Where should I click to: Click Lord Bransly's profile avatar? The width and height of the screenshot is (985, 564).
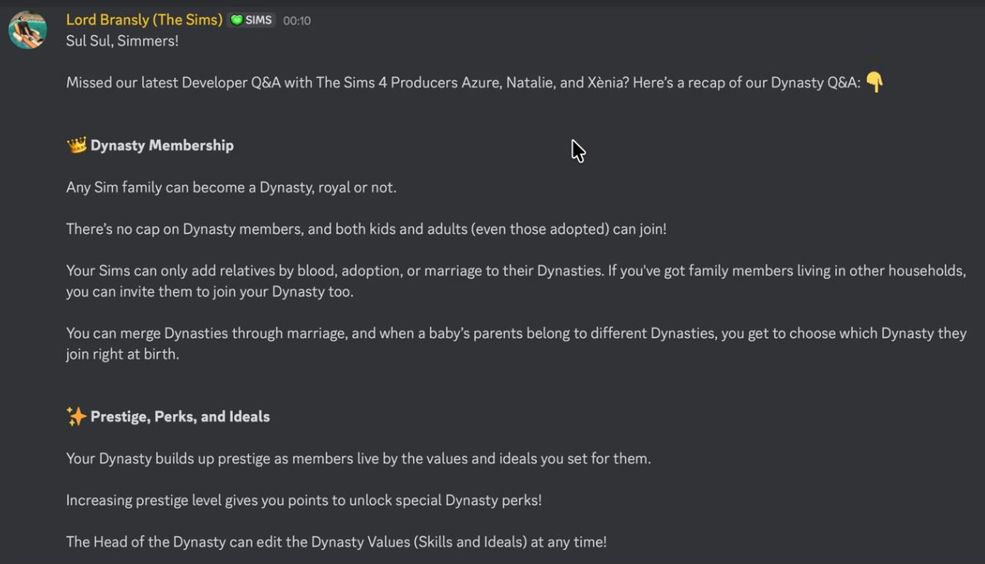click(27, 30)
